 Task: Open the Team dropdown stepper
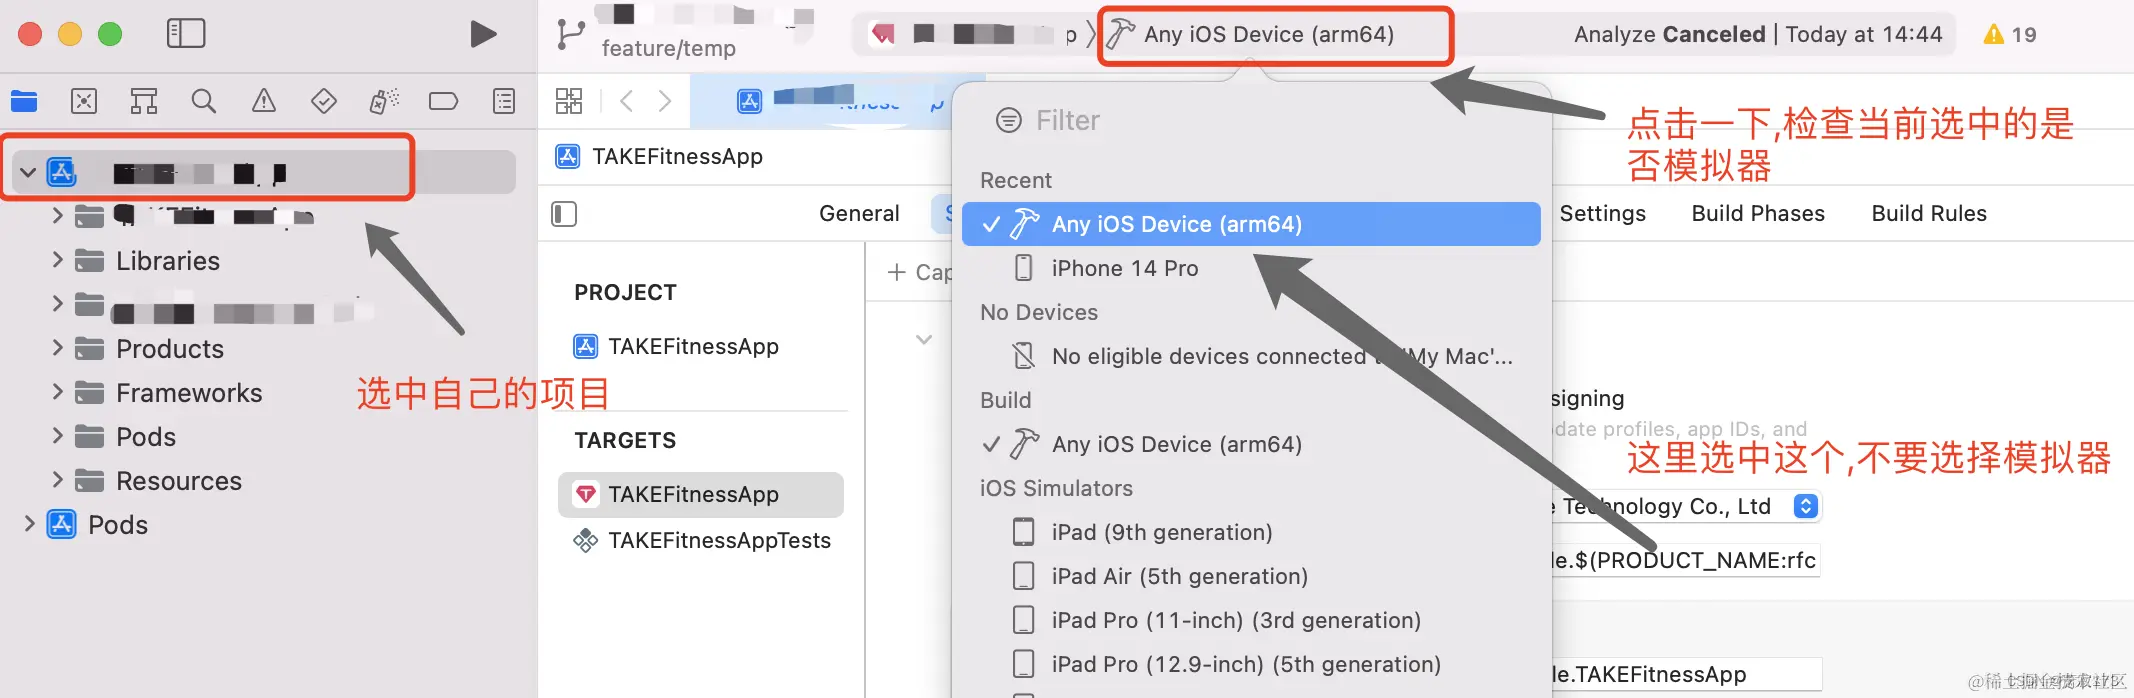(1805, 506)
